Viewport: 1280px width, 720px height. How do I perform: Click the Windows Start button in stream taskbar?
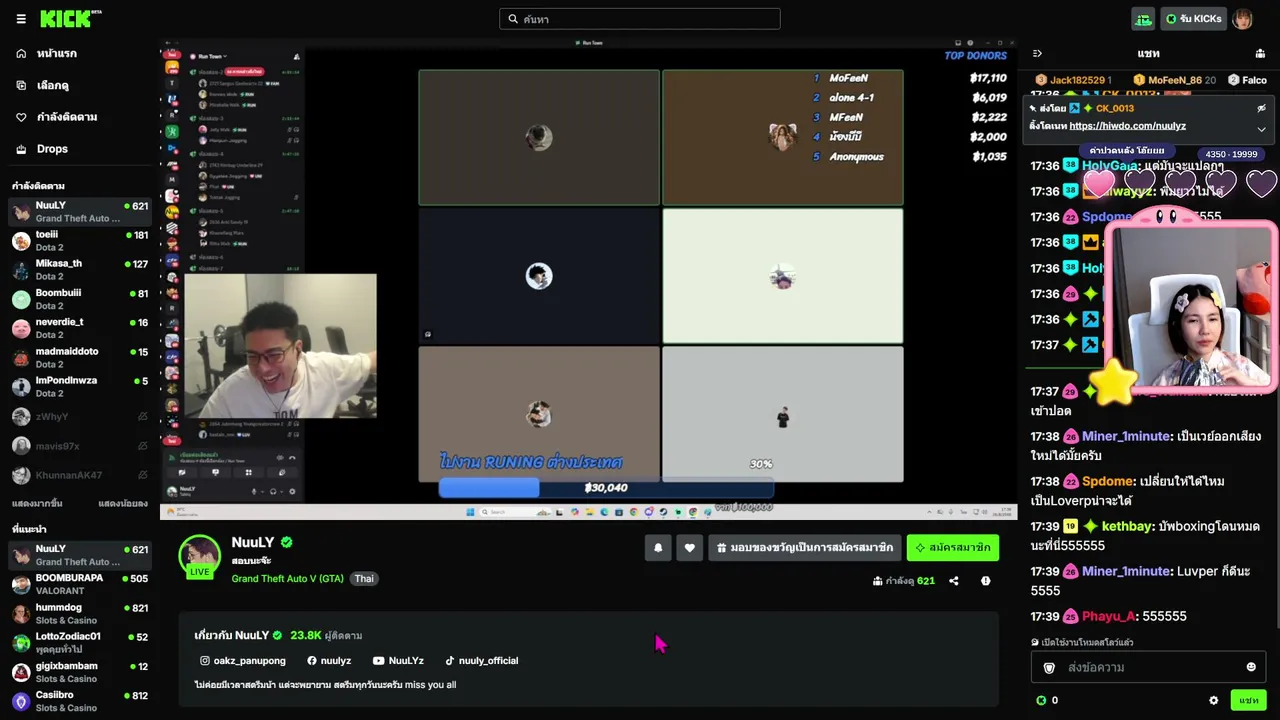[469, 512]
